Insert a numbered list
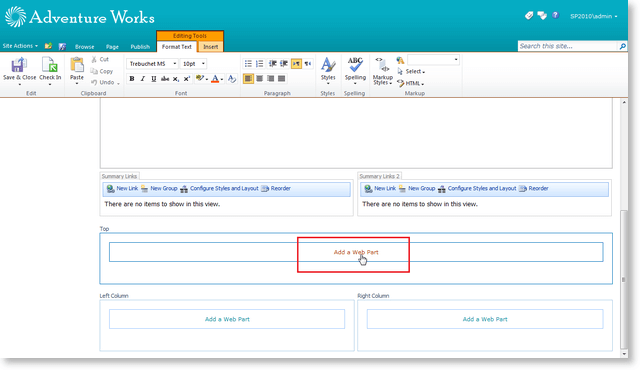The image size is (640, 370). coord(260,64)
